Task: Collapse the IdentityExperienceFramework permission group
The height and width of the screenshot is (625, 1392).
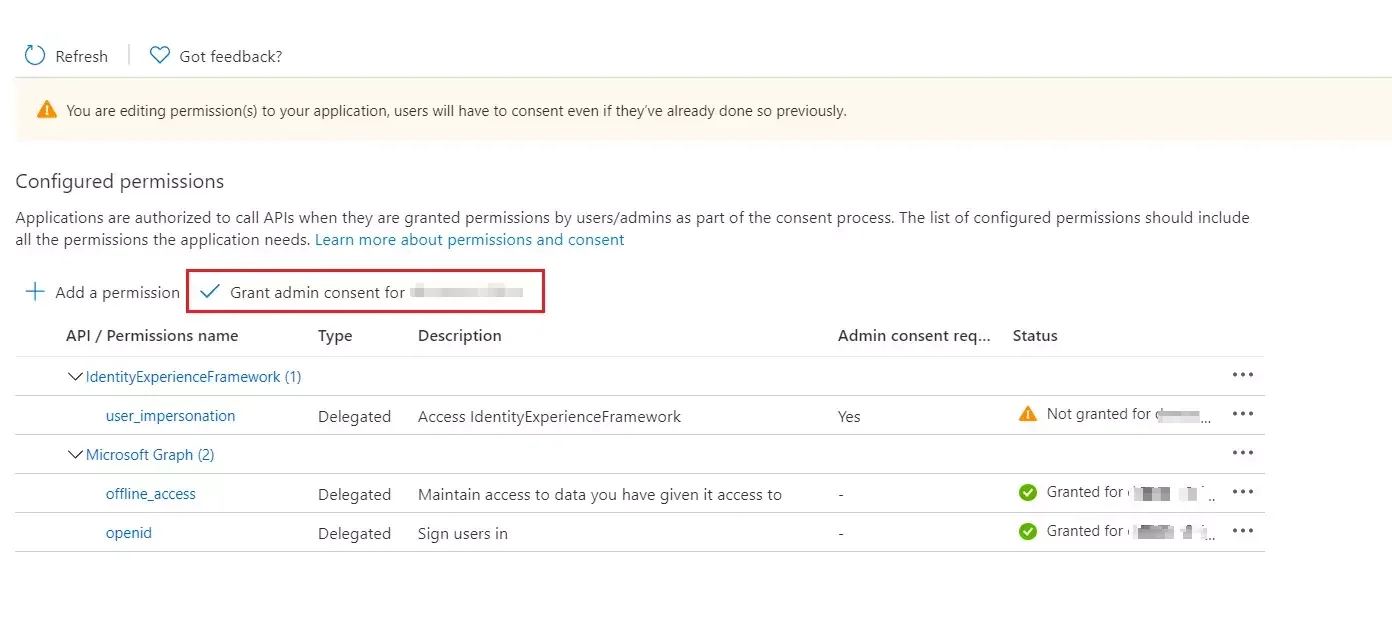Action: 75,376
